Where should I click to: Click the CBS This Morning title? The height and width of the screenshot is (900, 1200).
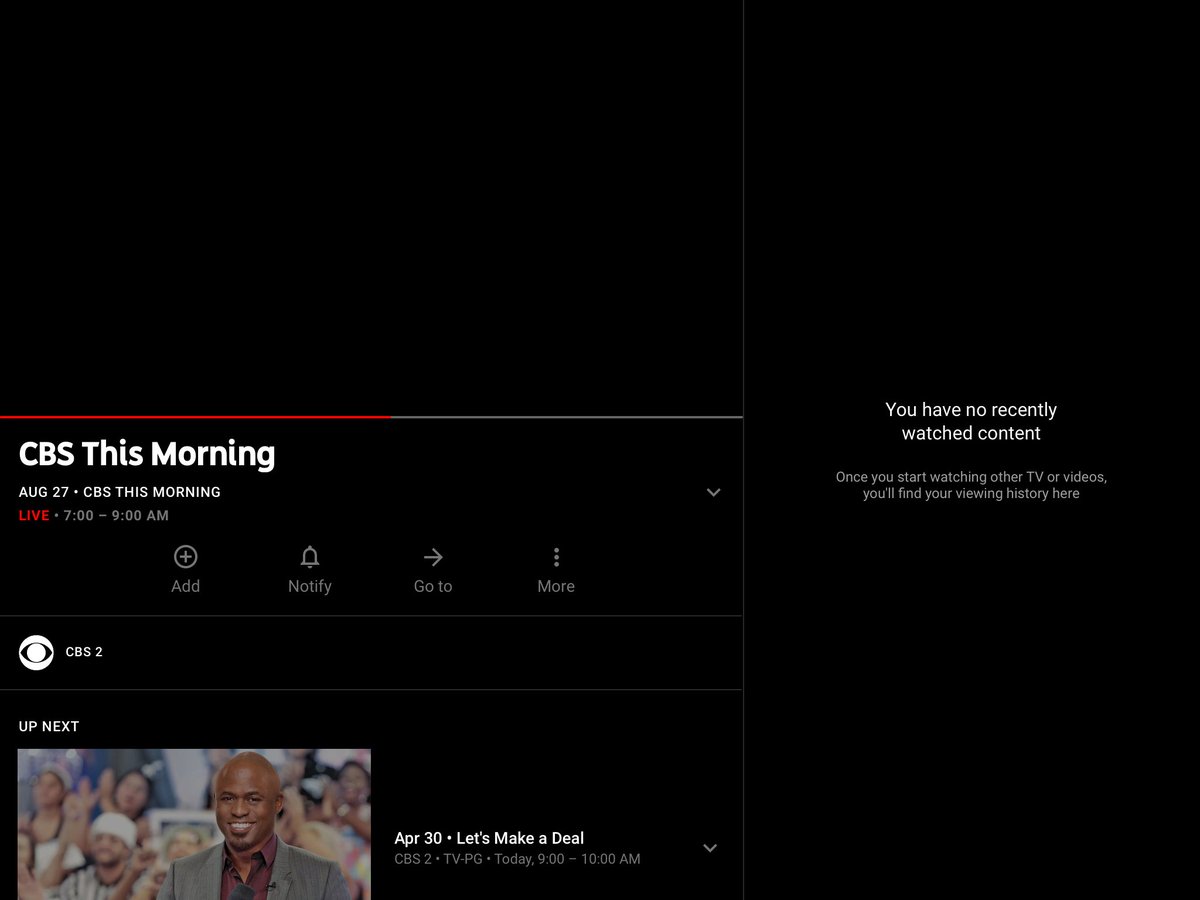click(x=147, y=455)
